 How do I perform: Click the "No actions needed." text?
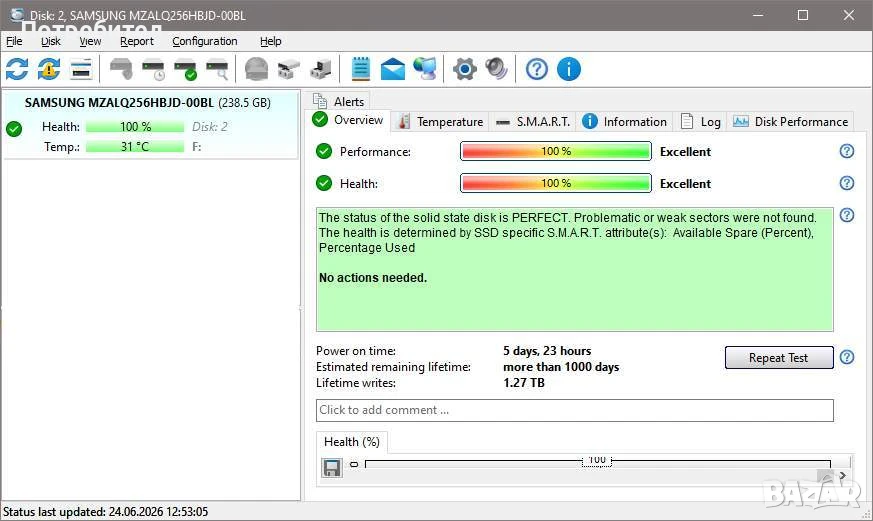[372, 277]
